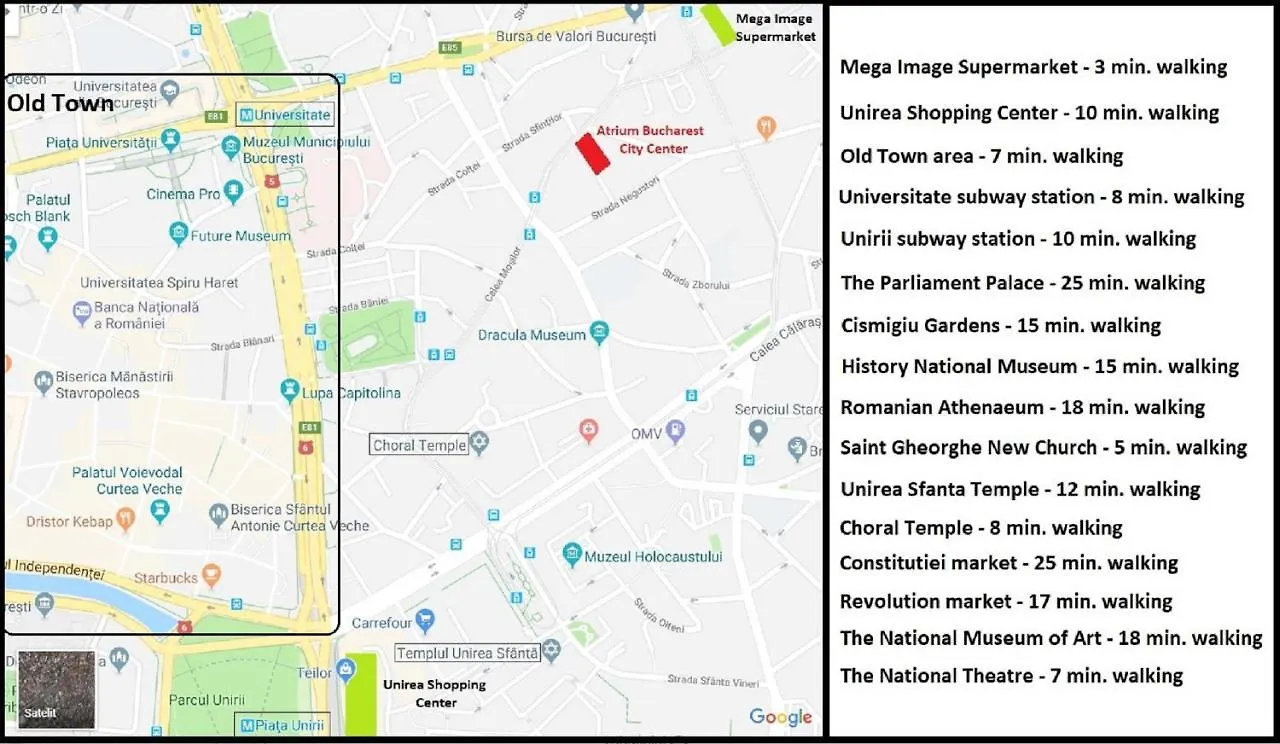Click the Dristor Kebap restaurant icon
1280x744 pixels.
(x=125, y=519)
